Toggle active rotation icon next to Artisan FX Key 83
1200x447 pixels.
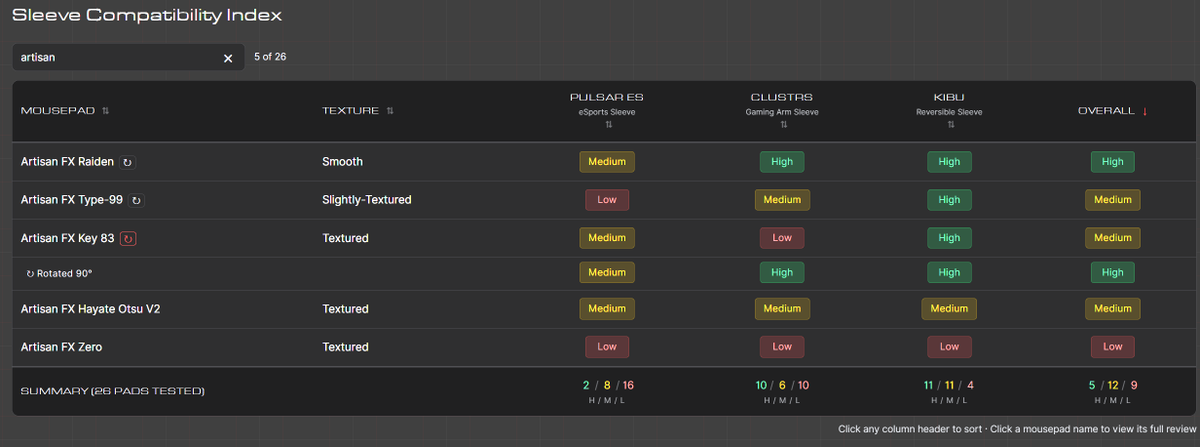coord(128,238)
